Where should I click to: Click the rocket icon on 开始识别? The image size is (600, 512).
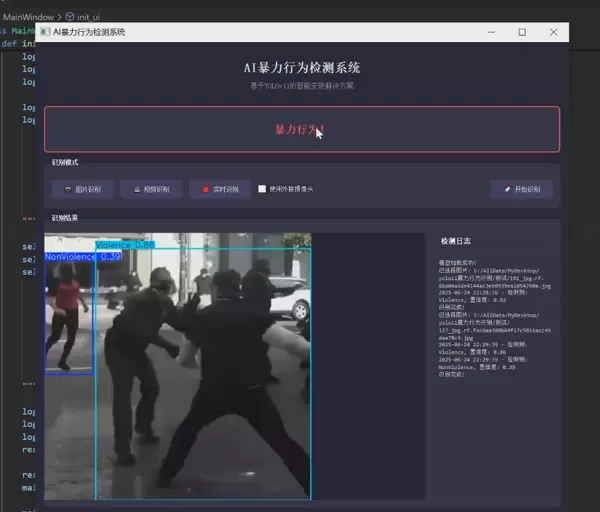pos(508,189)
